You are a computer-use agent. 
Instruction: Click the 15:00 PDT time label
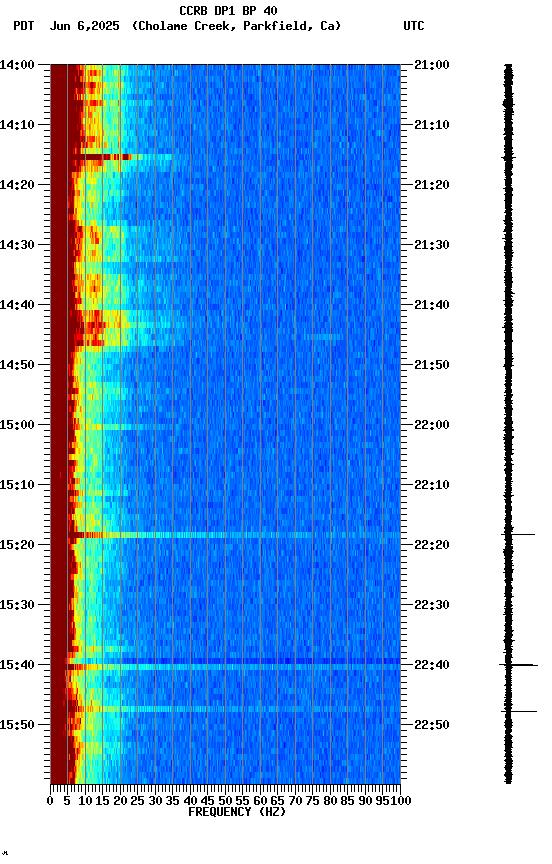click(17, 425)
